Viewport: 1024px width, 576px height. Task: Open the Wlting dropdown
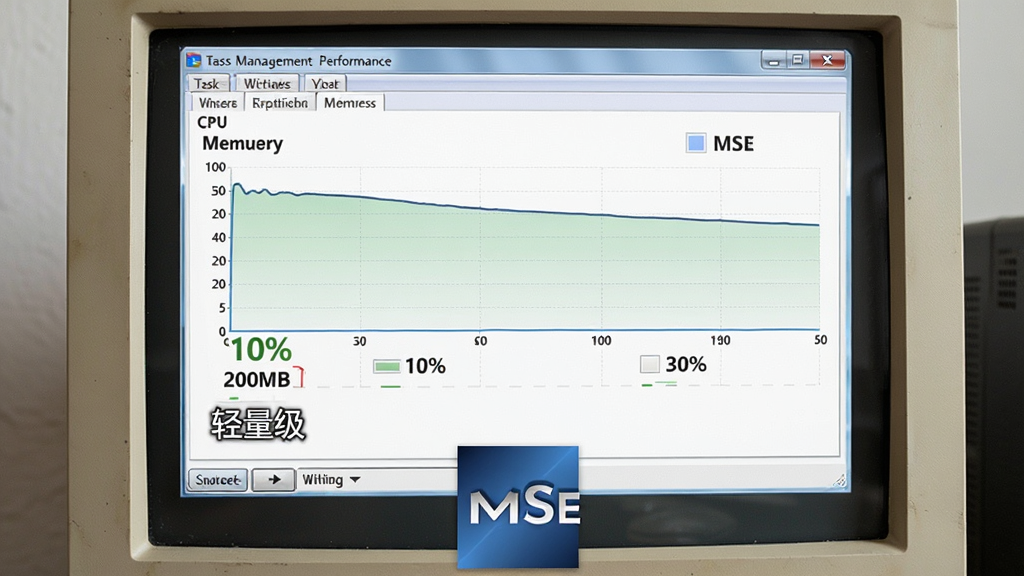(330, 480)
